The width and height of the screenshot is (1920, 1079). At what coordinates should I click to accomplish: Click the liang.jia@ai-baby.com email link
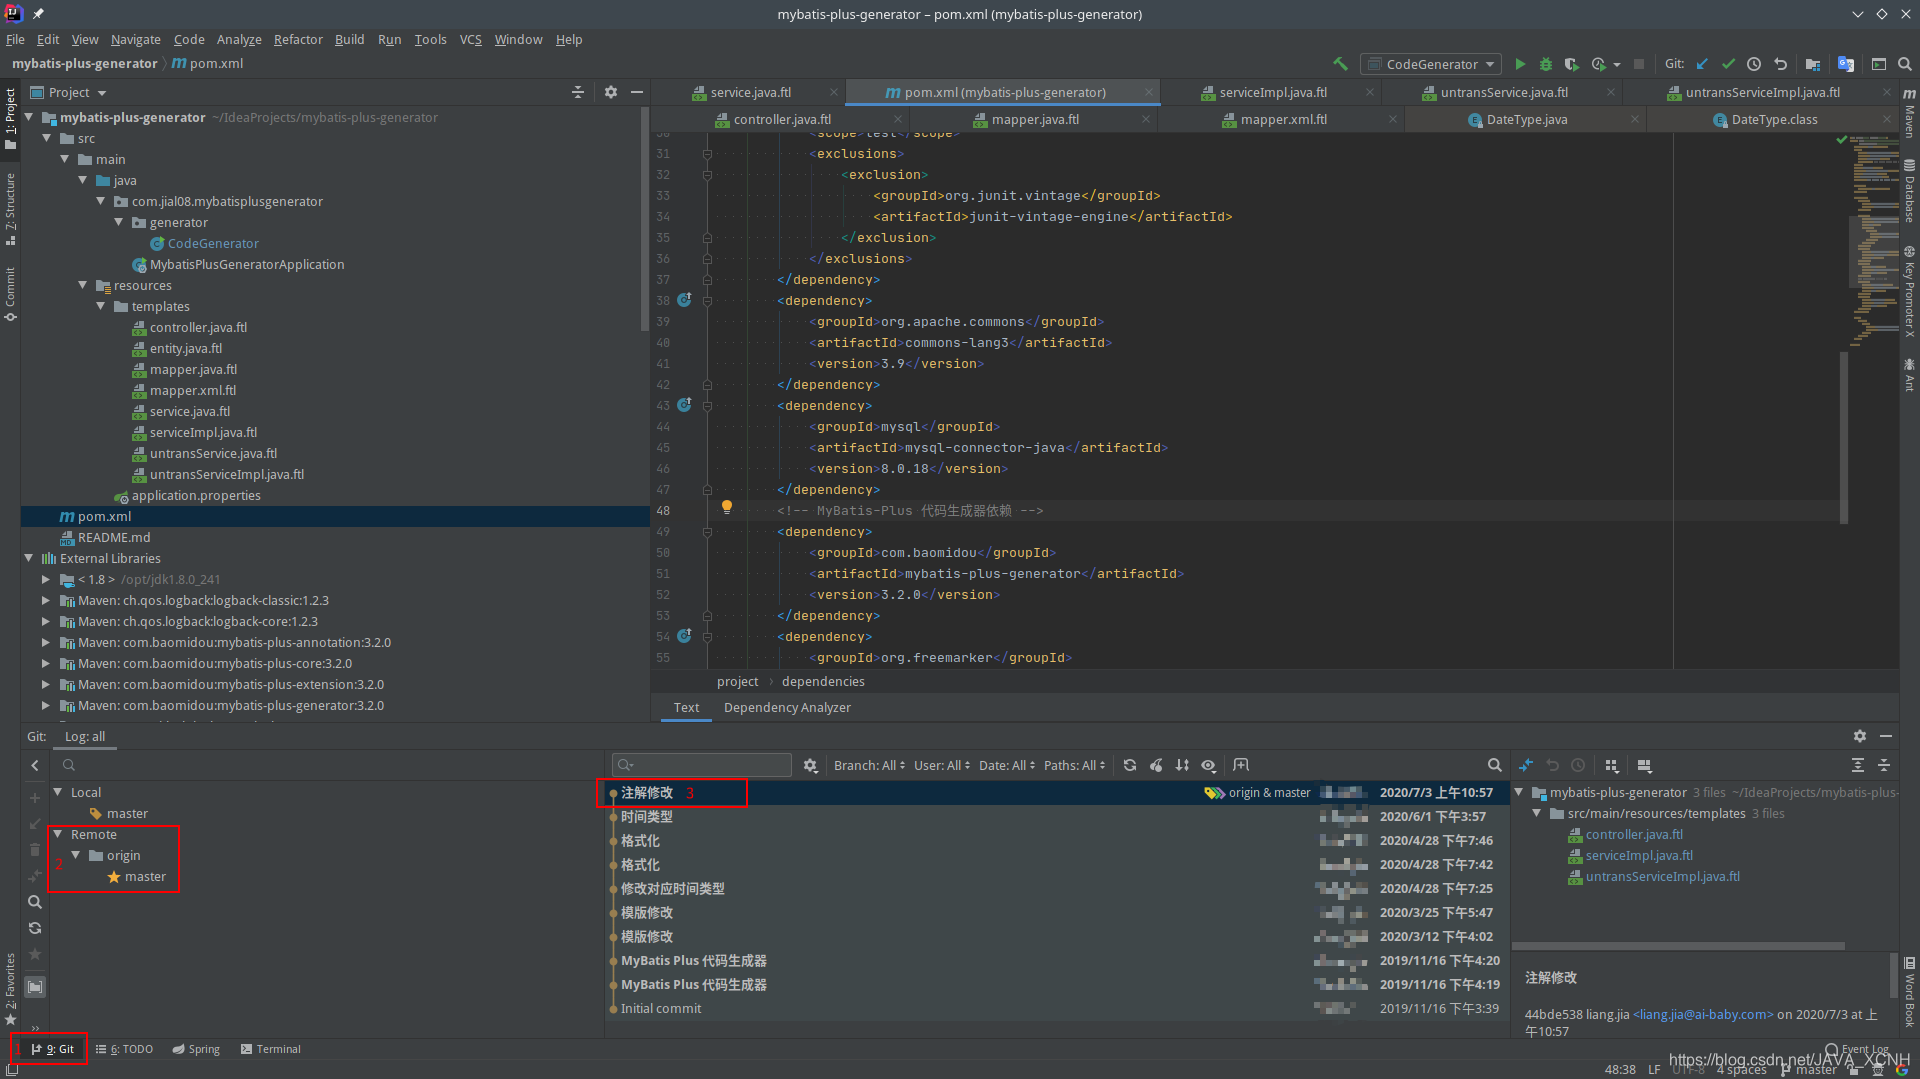pyautogui.click(x=1703, y=1014)
